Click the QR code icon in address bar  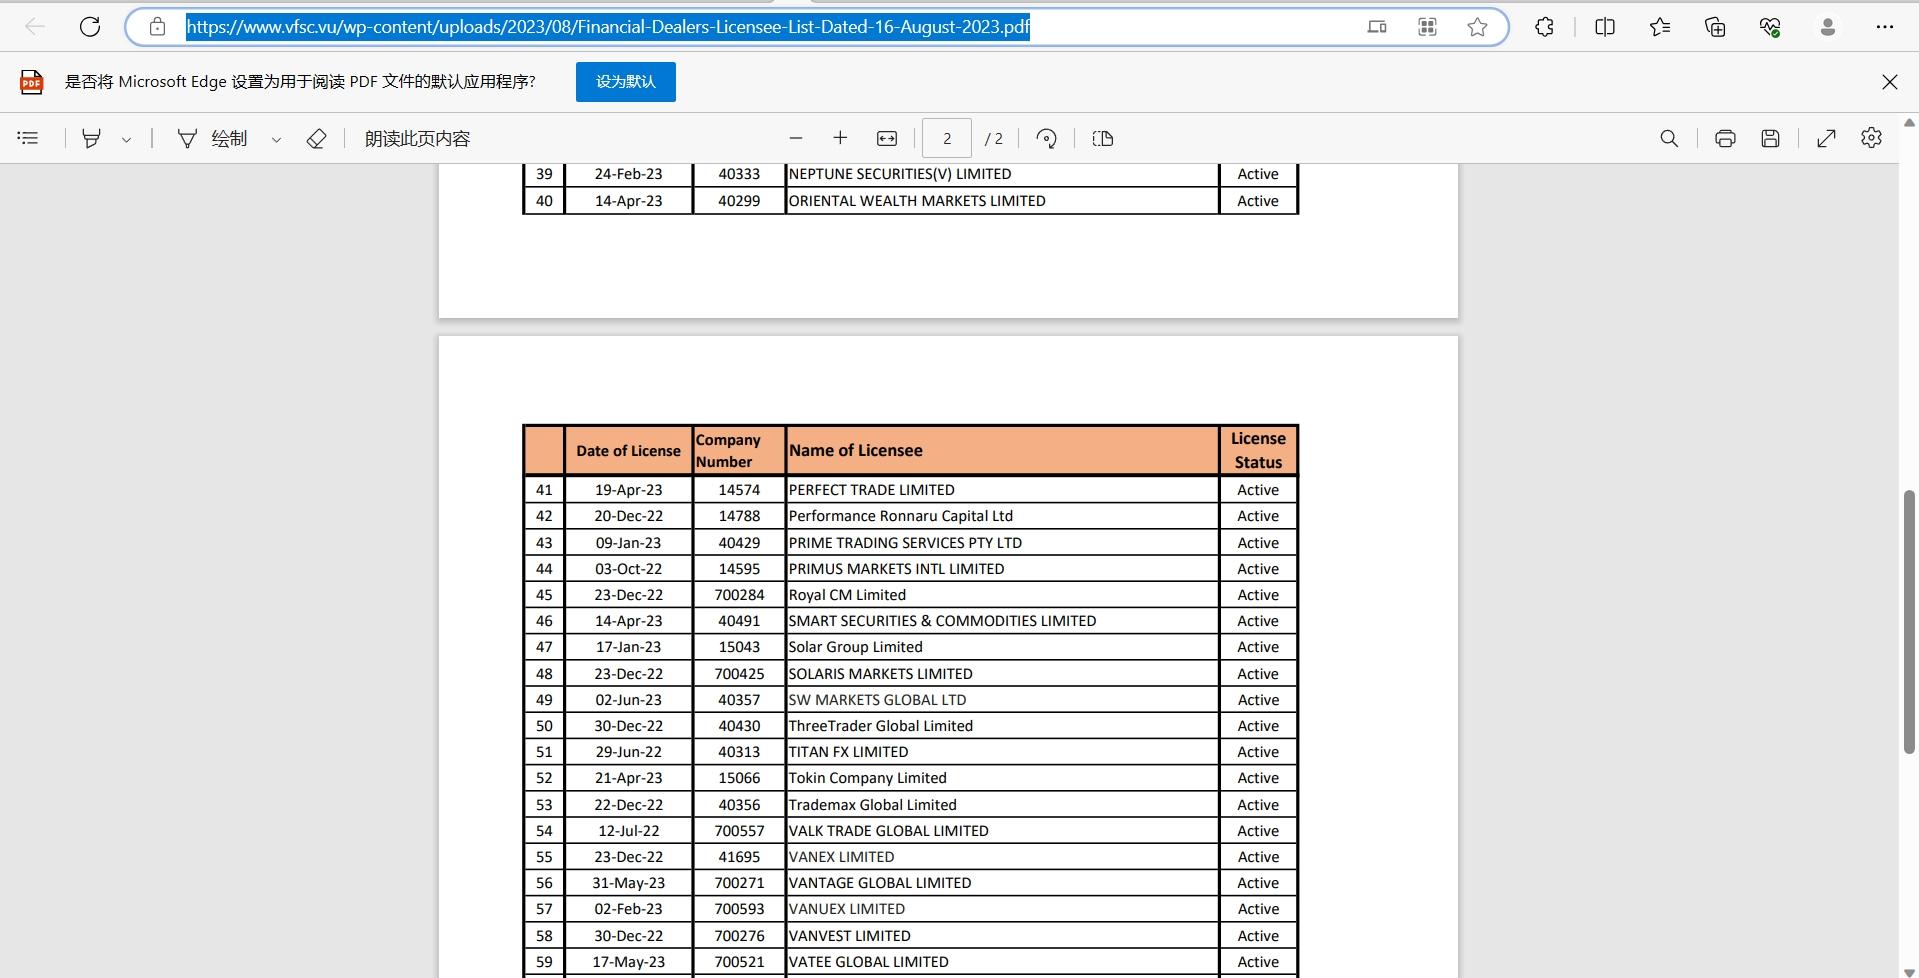pos(1428,27)
